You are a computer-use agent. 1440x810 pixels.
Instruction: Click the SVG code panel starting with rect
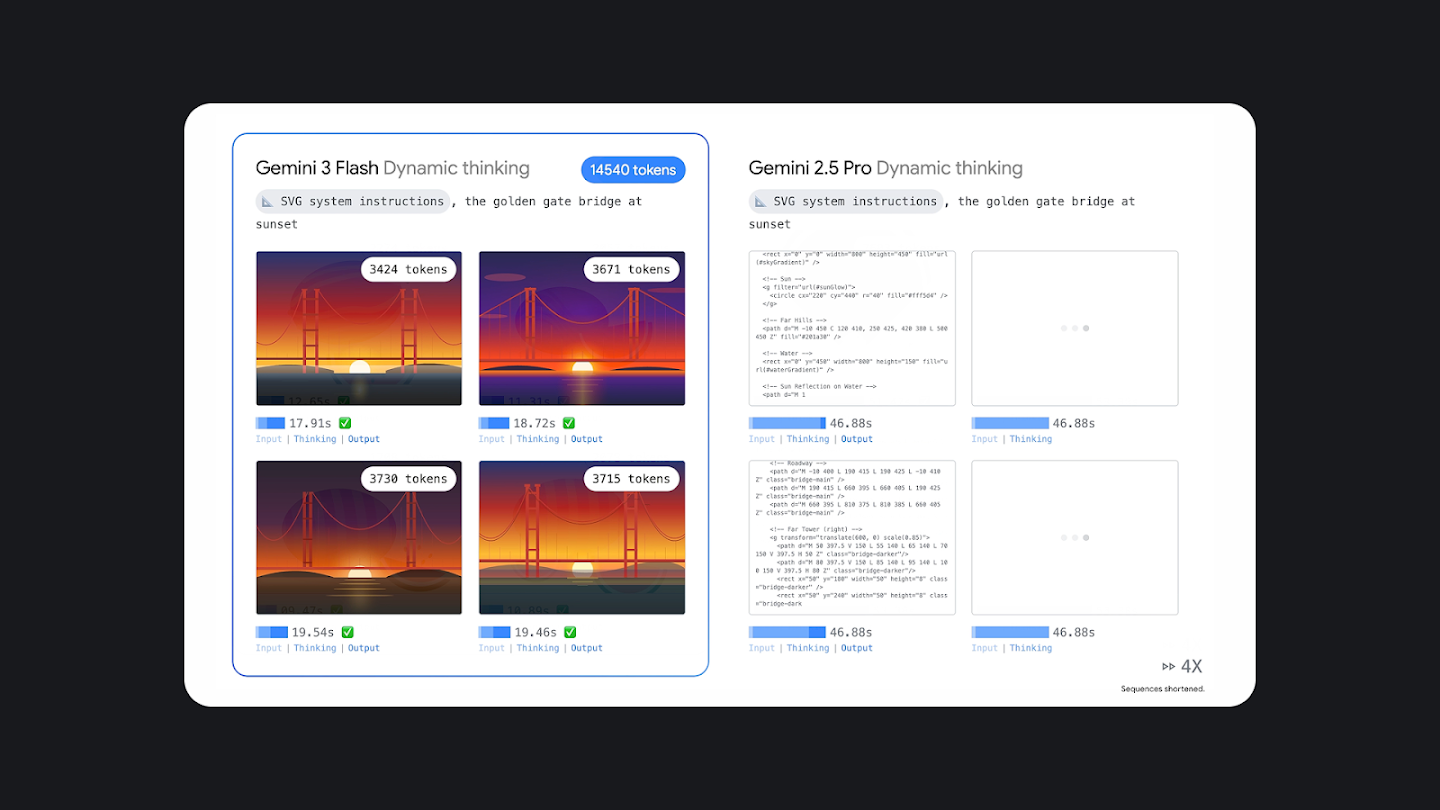point(852,328)
